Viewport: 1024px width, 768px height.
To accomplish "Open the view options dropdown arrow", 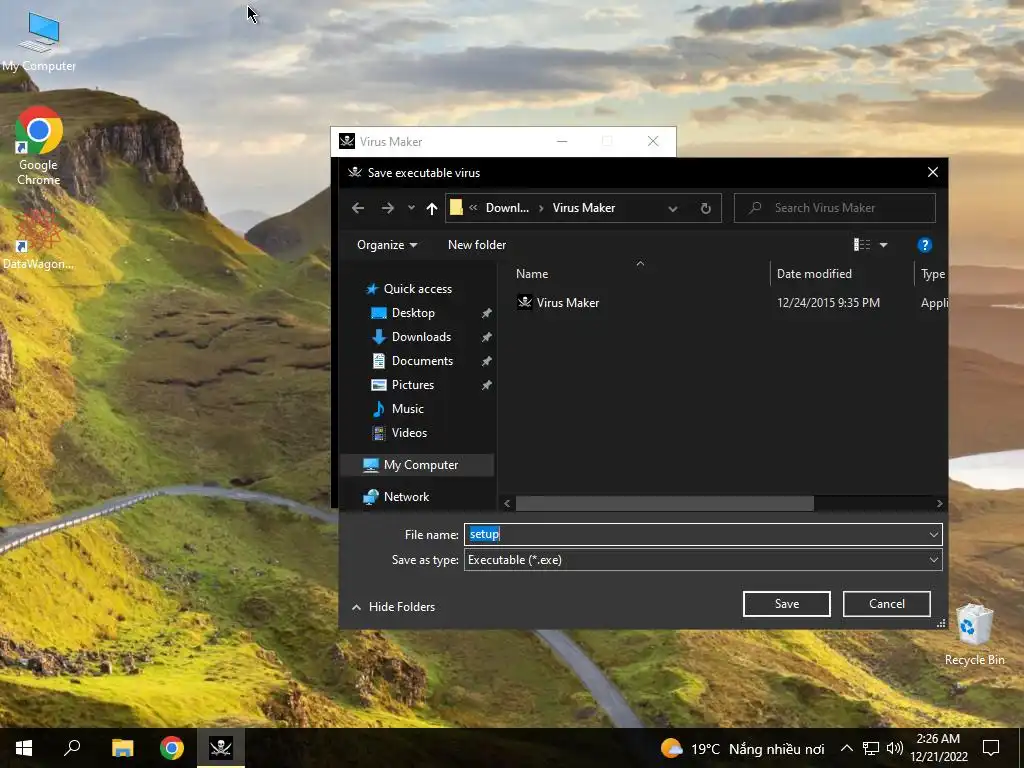I will pos(884,245).
